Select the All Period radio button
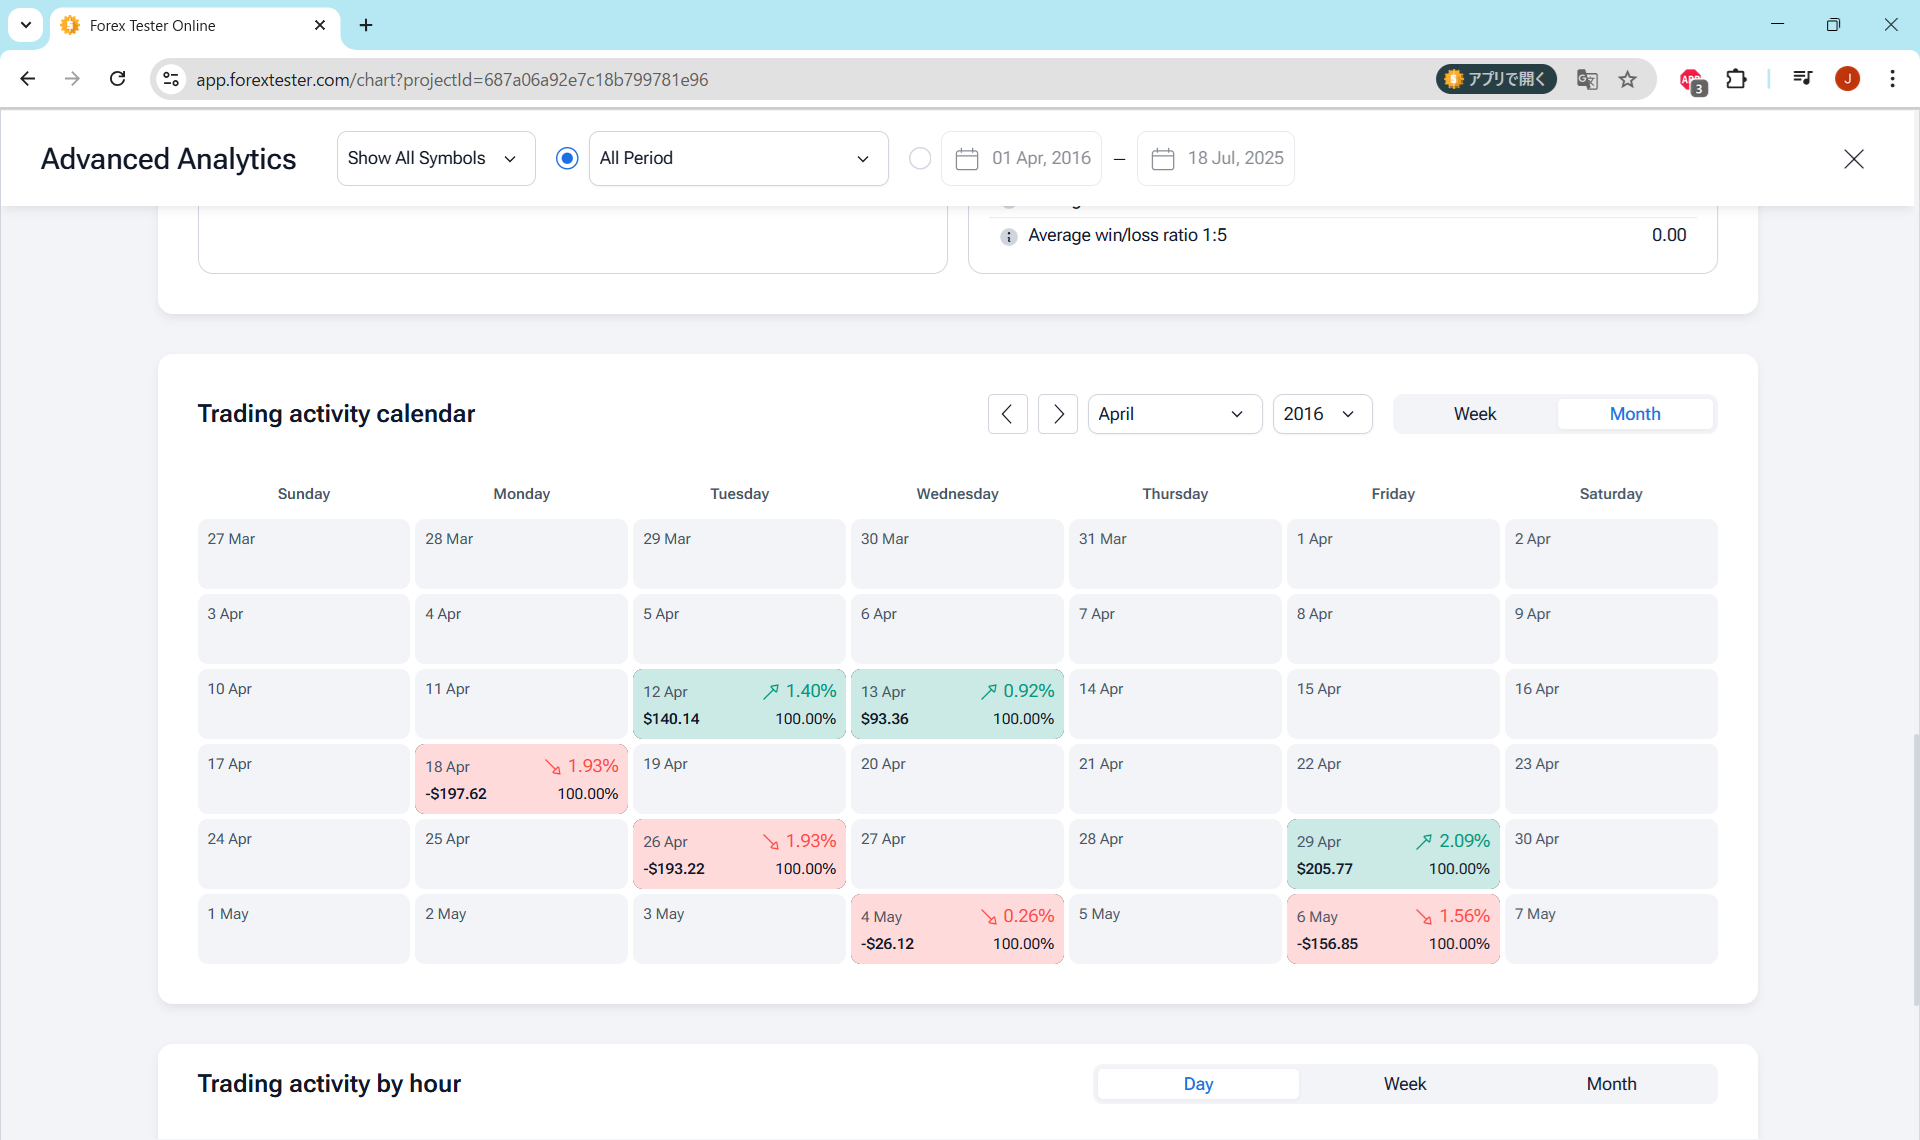 tap(567, 158)
